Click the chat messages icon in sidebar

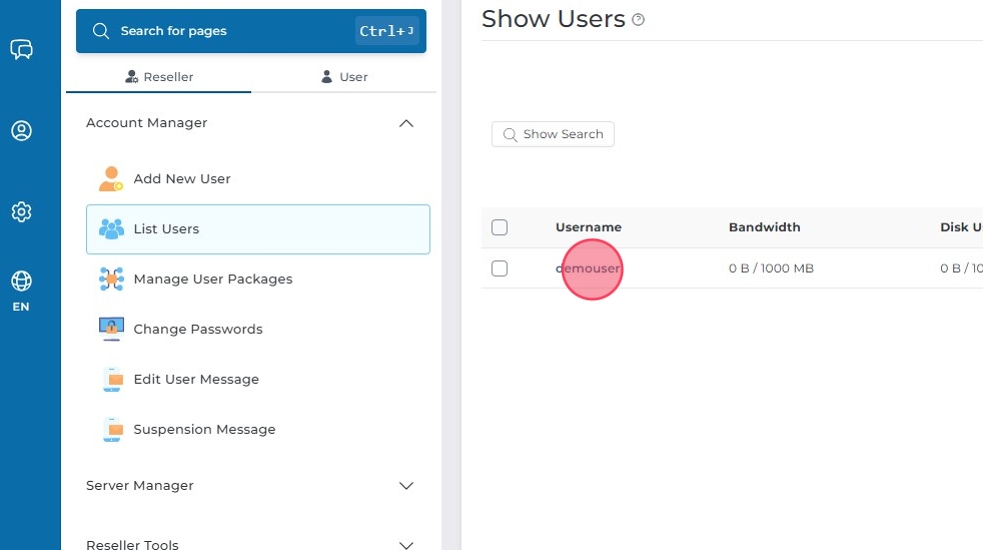tap(21, 49)
